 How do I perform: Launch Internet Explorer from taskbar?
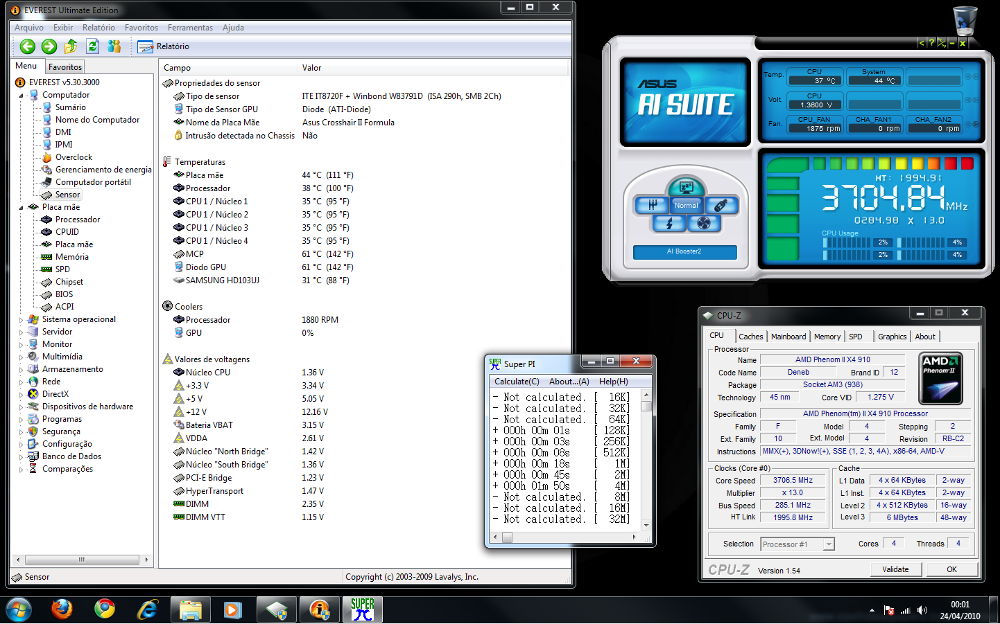(147, 609)
